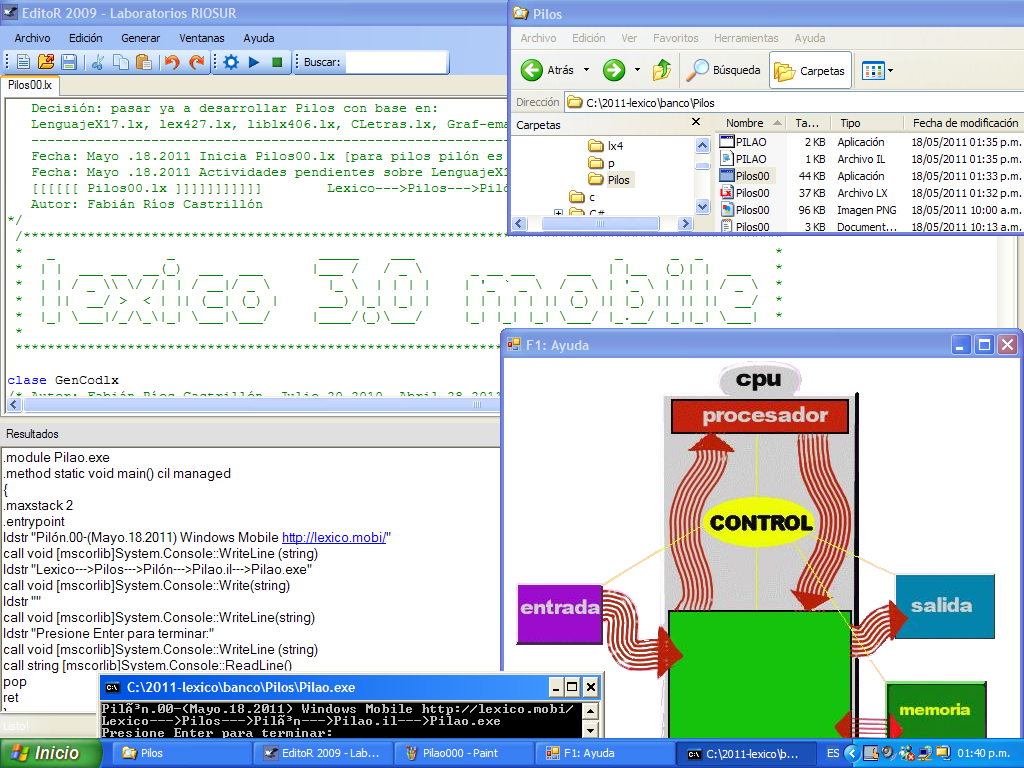Run the program with the play icon
1024x768 pixels.
click(254, 62)
